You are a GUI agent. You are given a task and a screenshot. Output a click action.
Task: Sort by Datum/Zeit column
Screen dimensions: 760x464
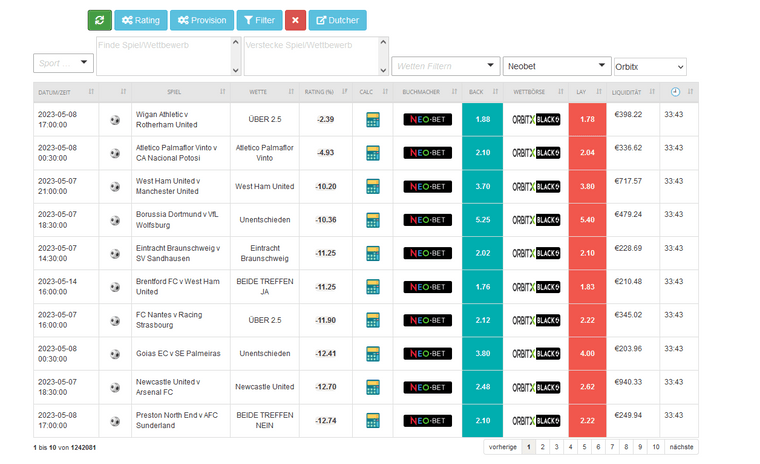coord(66,92)
